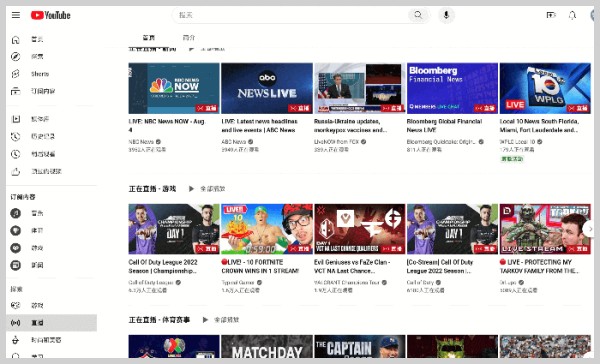The width and height of the screenshot is (600, 364).
Task: Play all in live sports section
Action: [x=221, y=320]
